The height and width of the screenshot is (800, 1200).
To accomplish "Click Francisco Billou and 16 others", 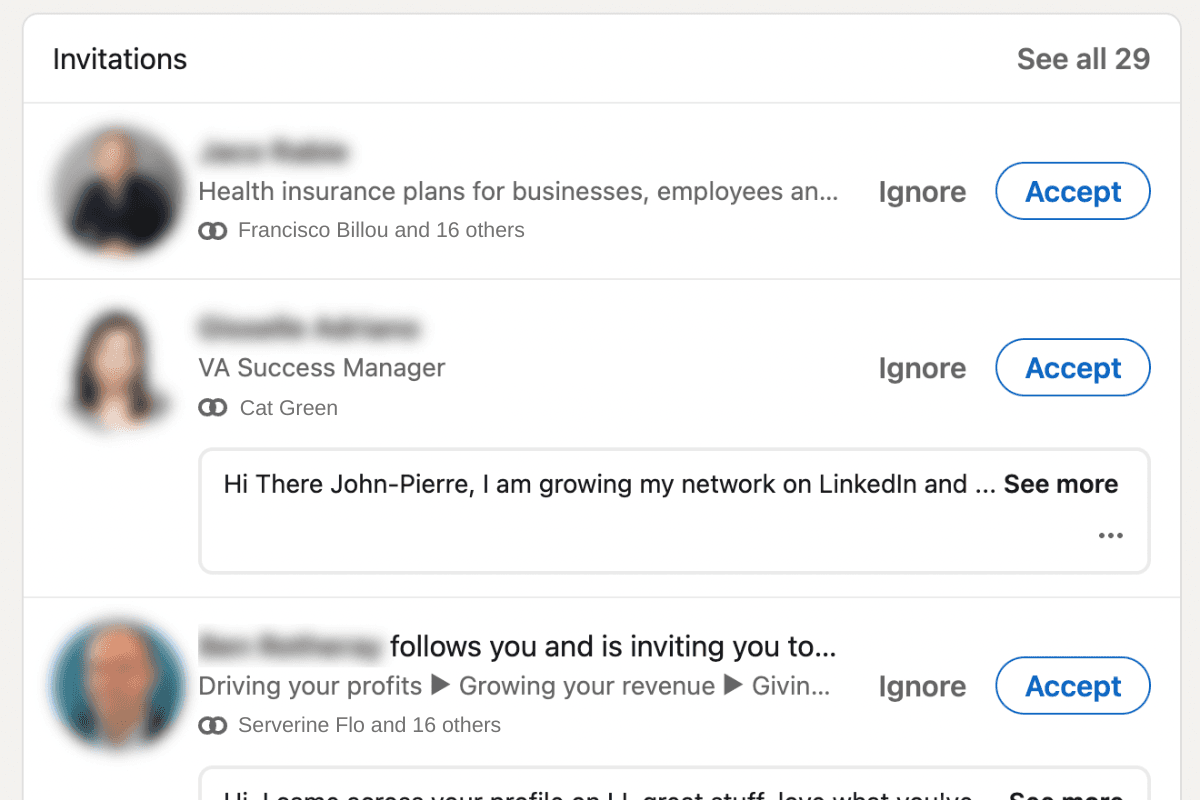I will pyautogui.click(x=381, y=230).
